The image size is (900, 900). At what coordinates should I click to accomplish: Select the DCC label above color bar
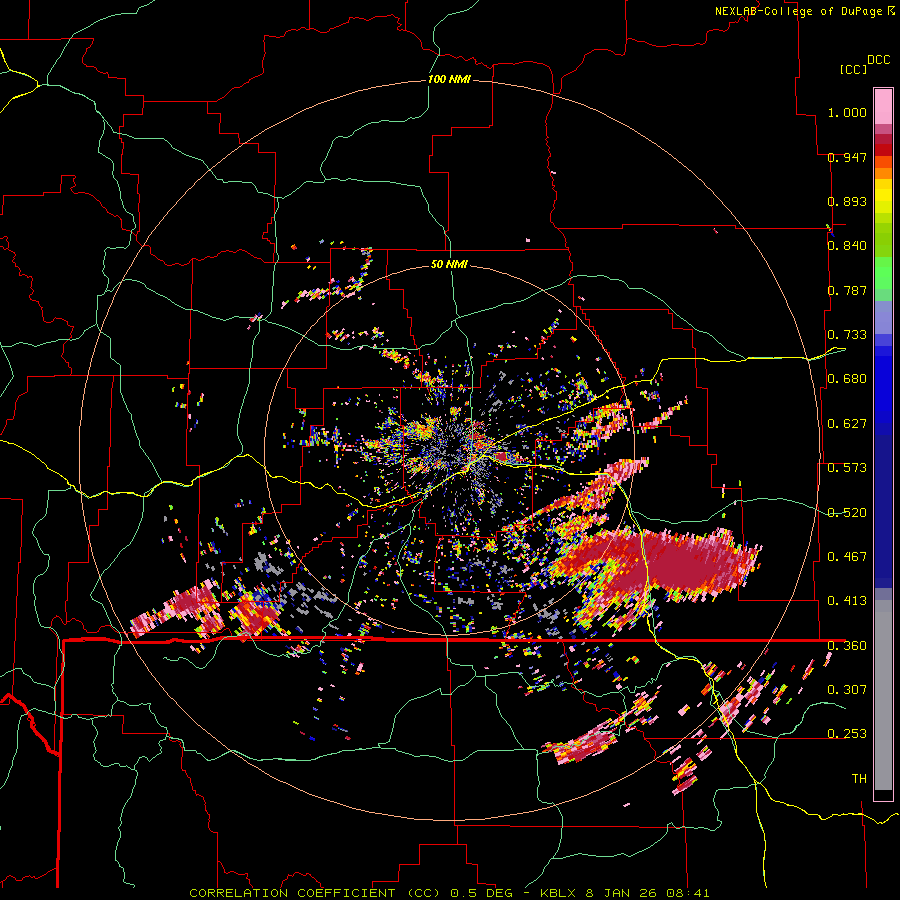click(878, 60)
